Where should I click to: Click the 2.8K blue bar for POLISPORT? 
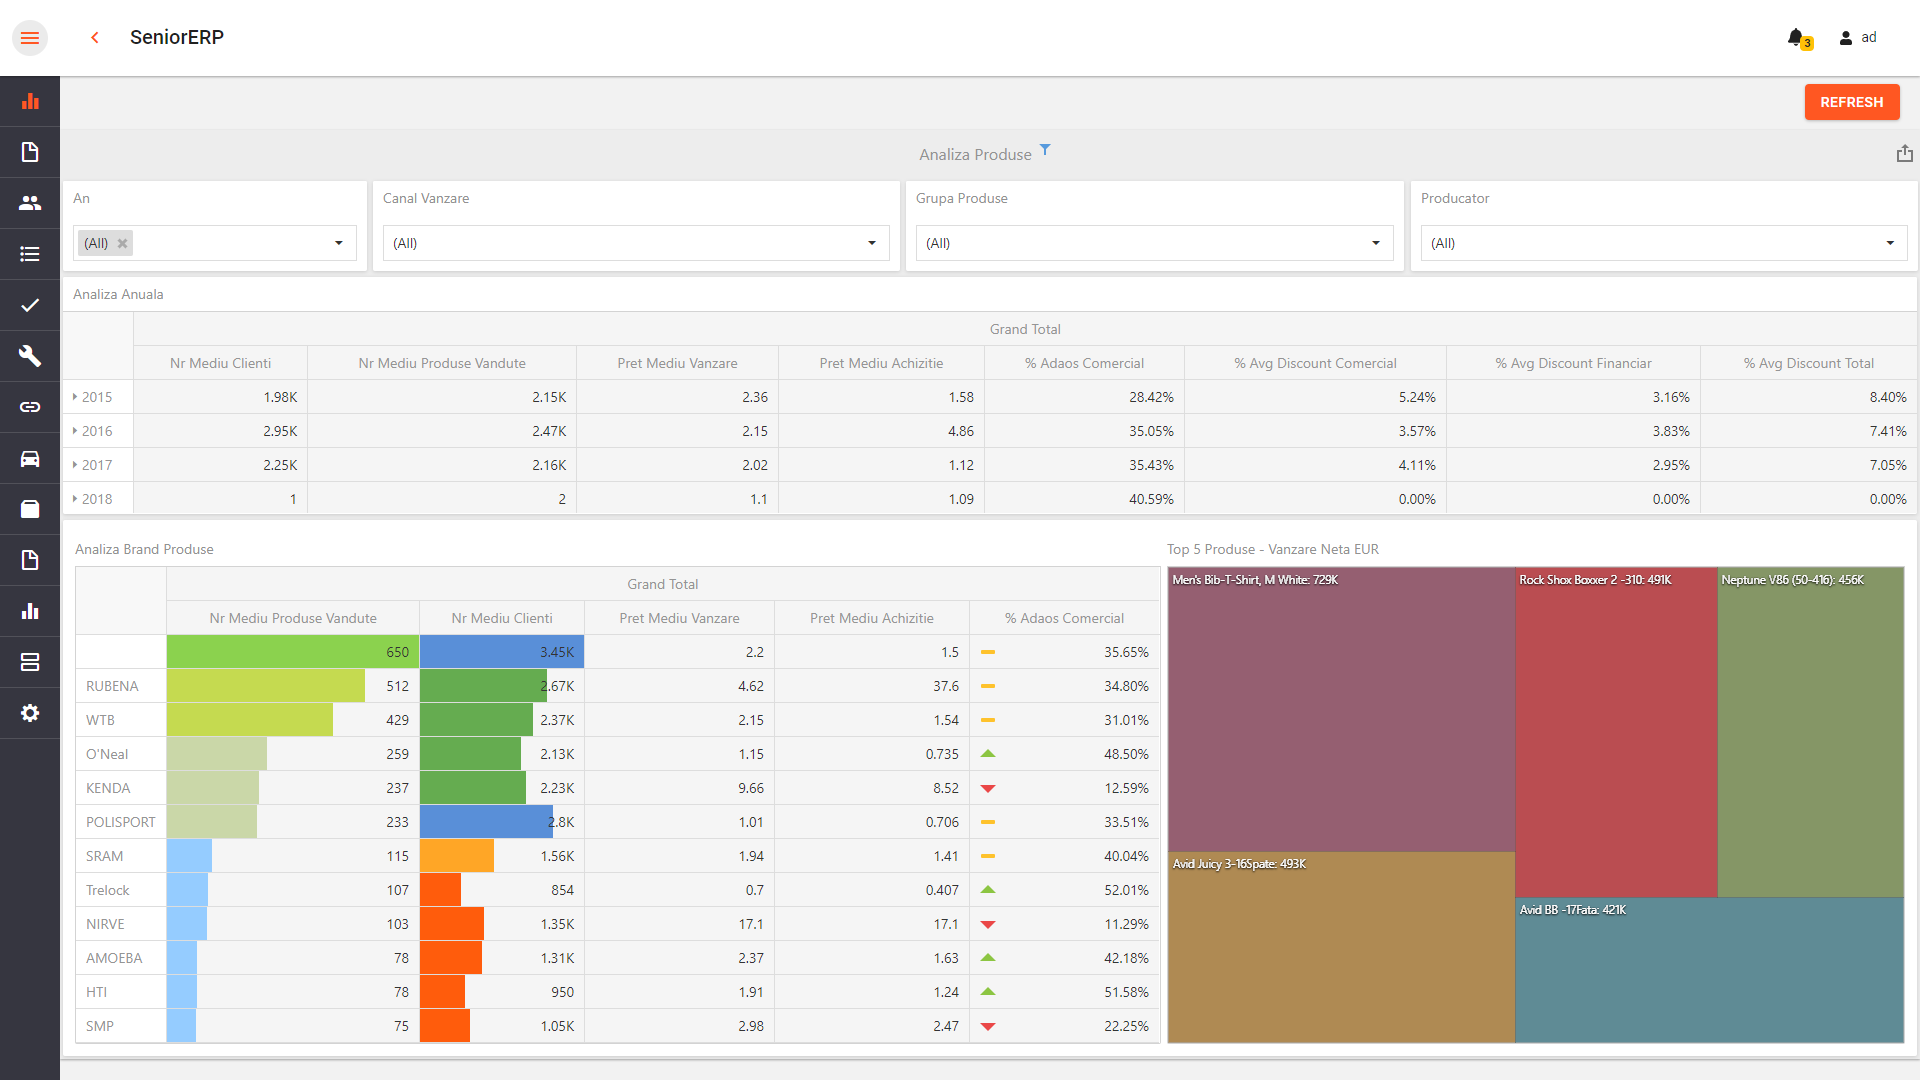pos(486,822)
